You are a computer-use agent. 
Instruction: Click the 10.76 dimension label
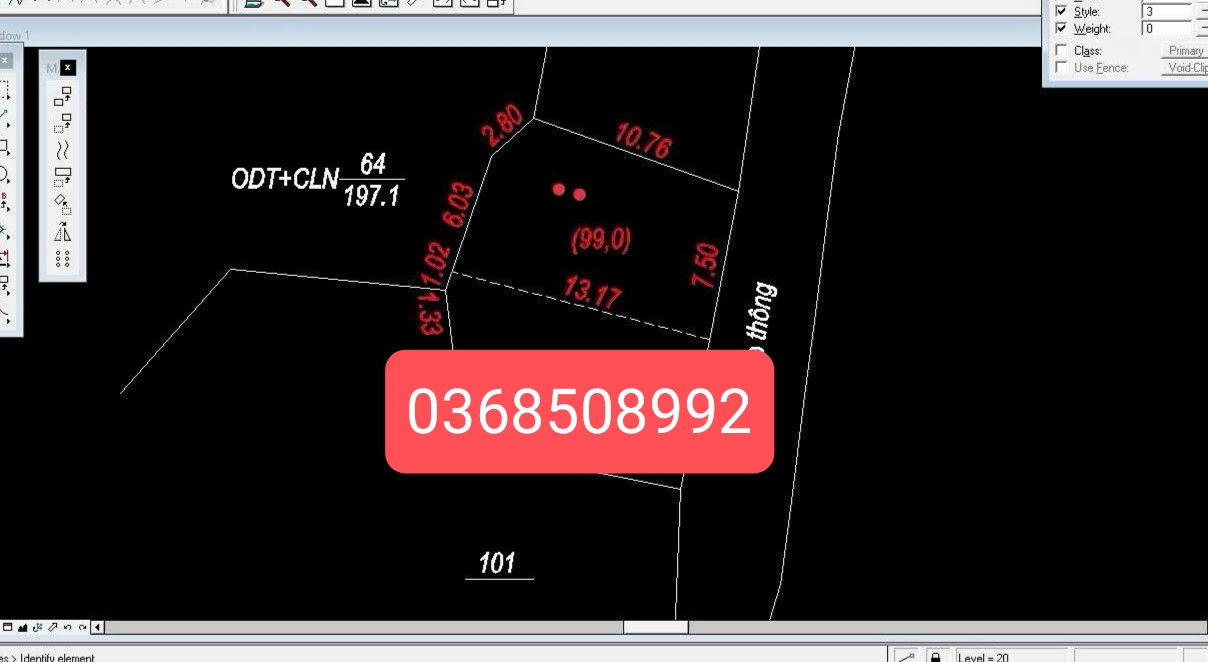pyautogui.click(x=643, y=140)
